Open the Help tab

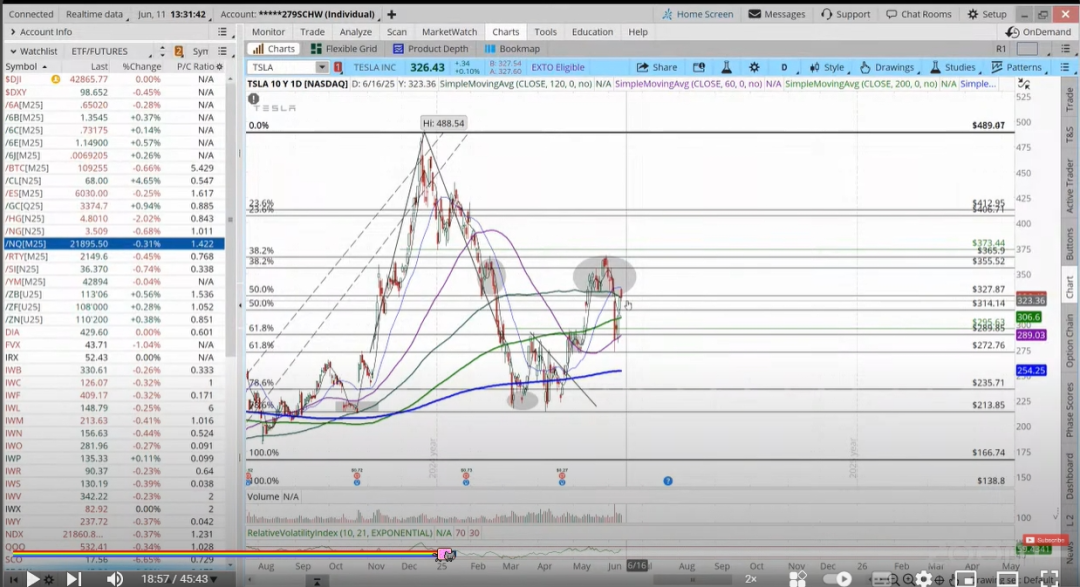click(638, 32)
